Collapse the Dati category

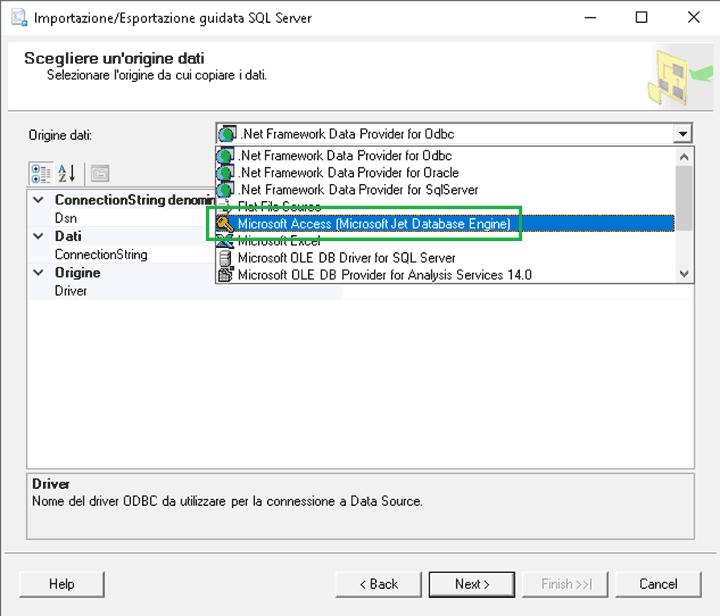coord(39,236)
